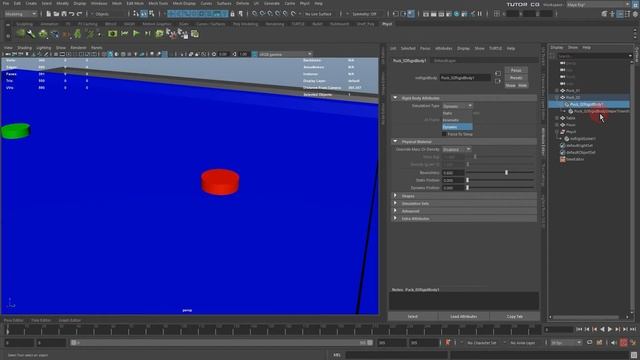The image size is (640, 360).
Task: Toggle Symmetry: Off setting
Action: click(x=364, y=14)
